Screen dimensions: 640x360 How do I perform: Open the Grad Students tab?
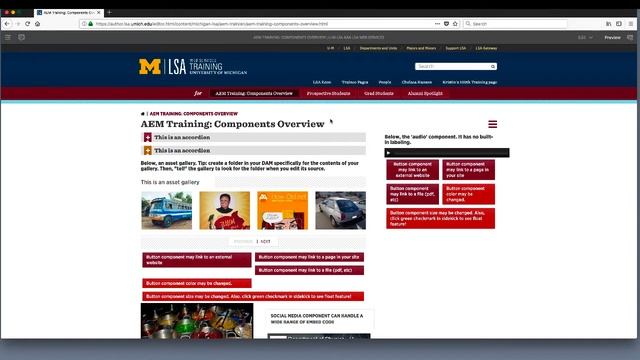[x=379, y=93]
